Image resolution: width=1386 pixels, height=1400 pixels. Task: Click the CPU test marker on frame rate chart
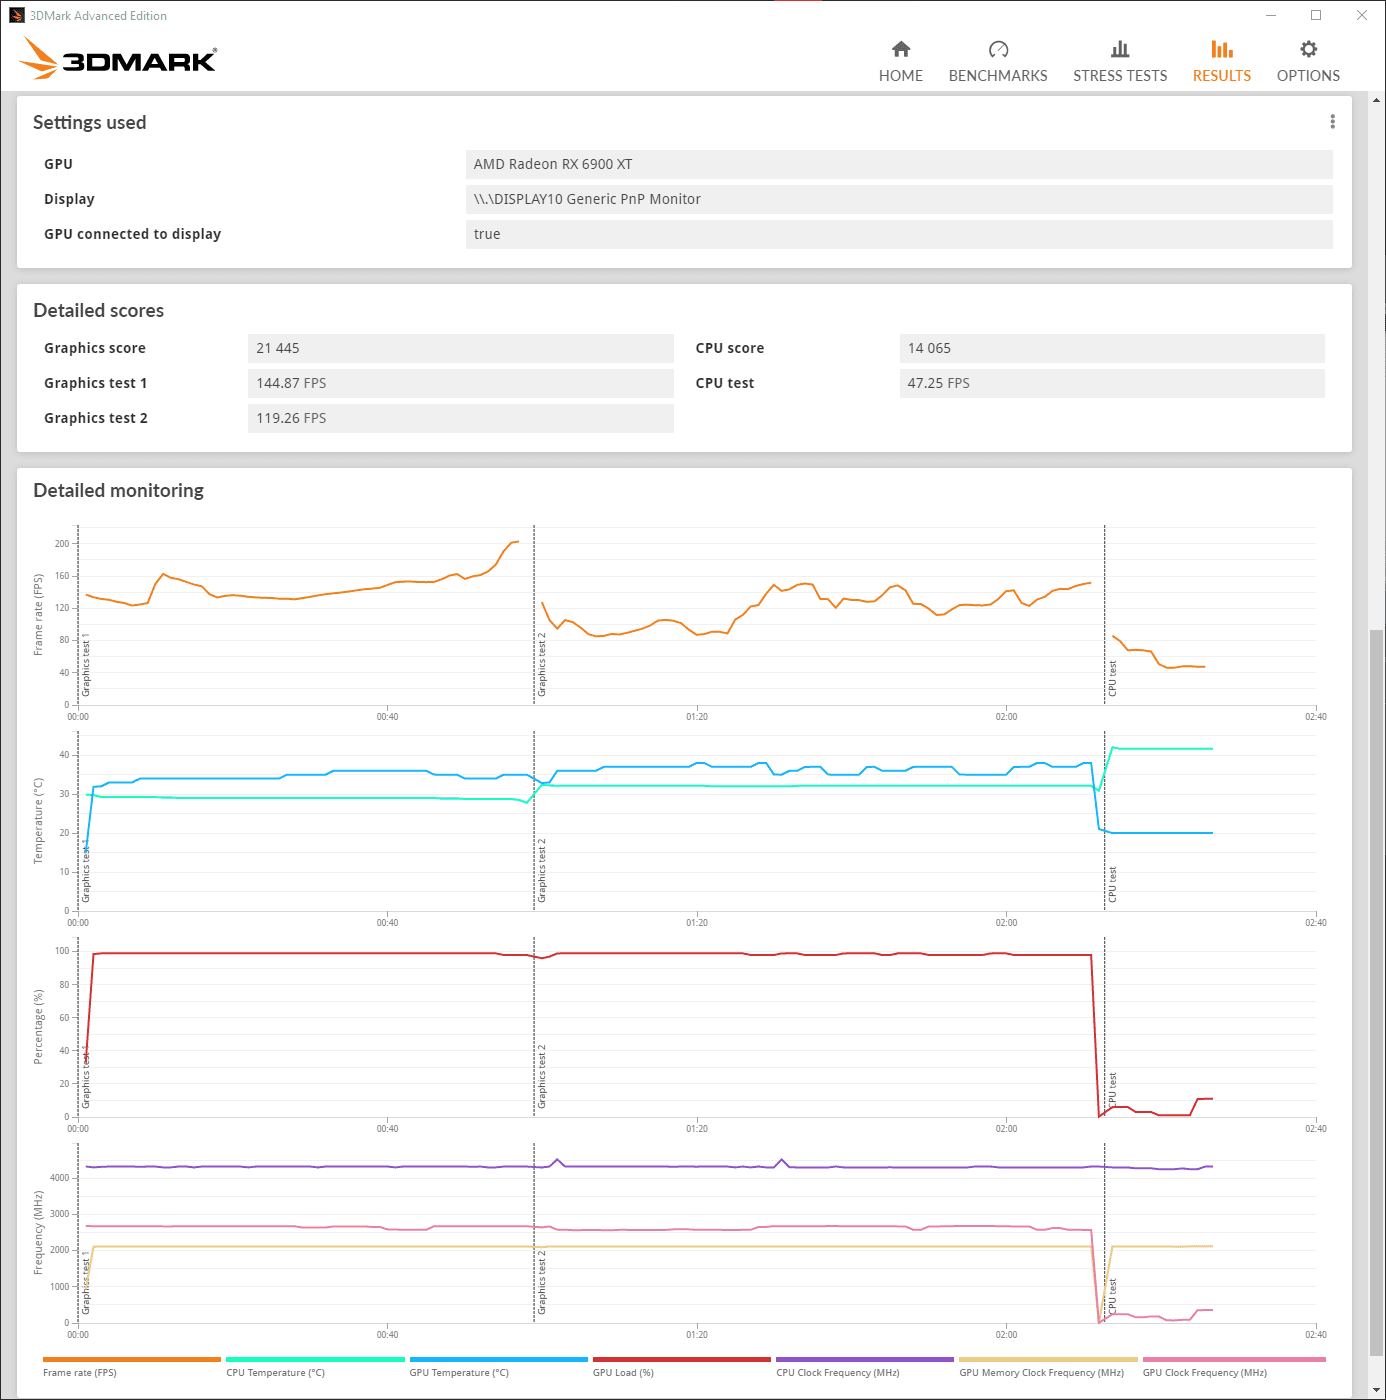point(1112,678)
